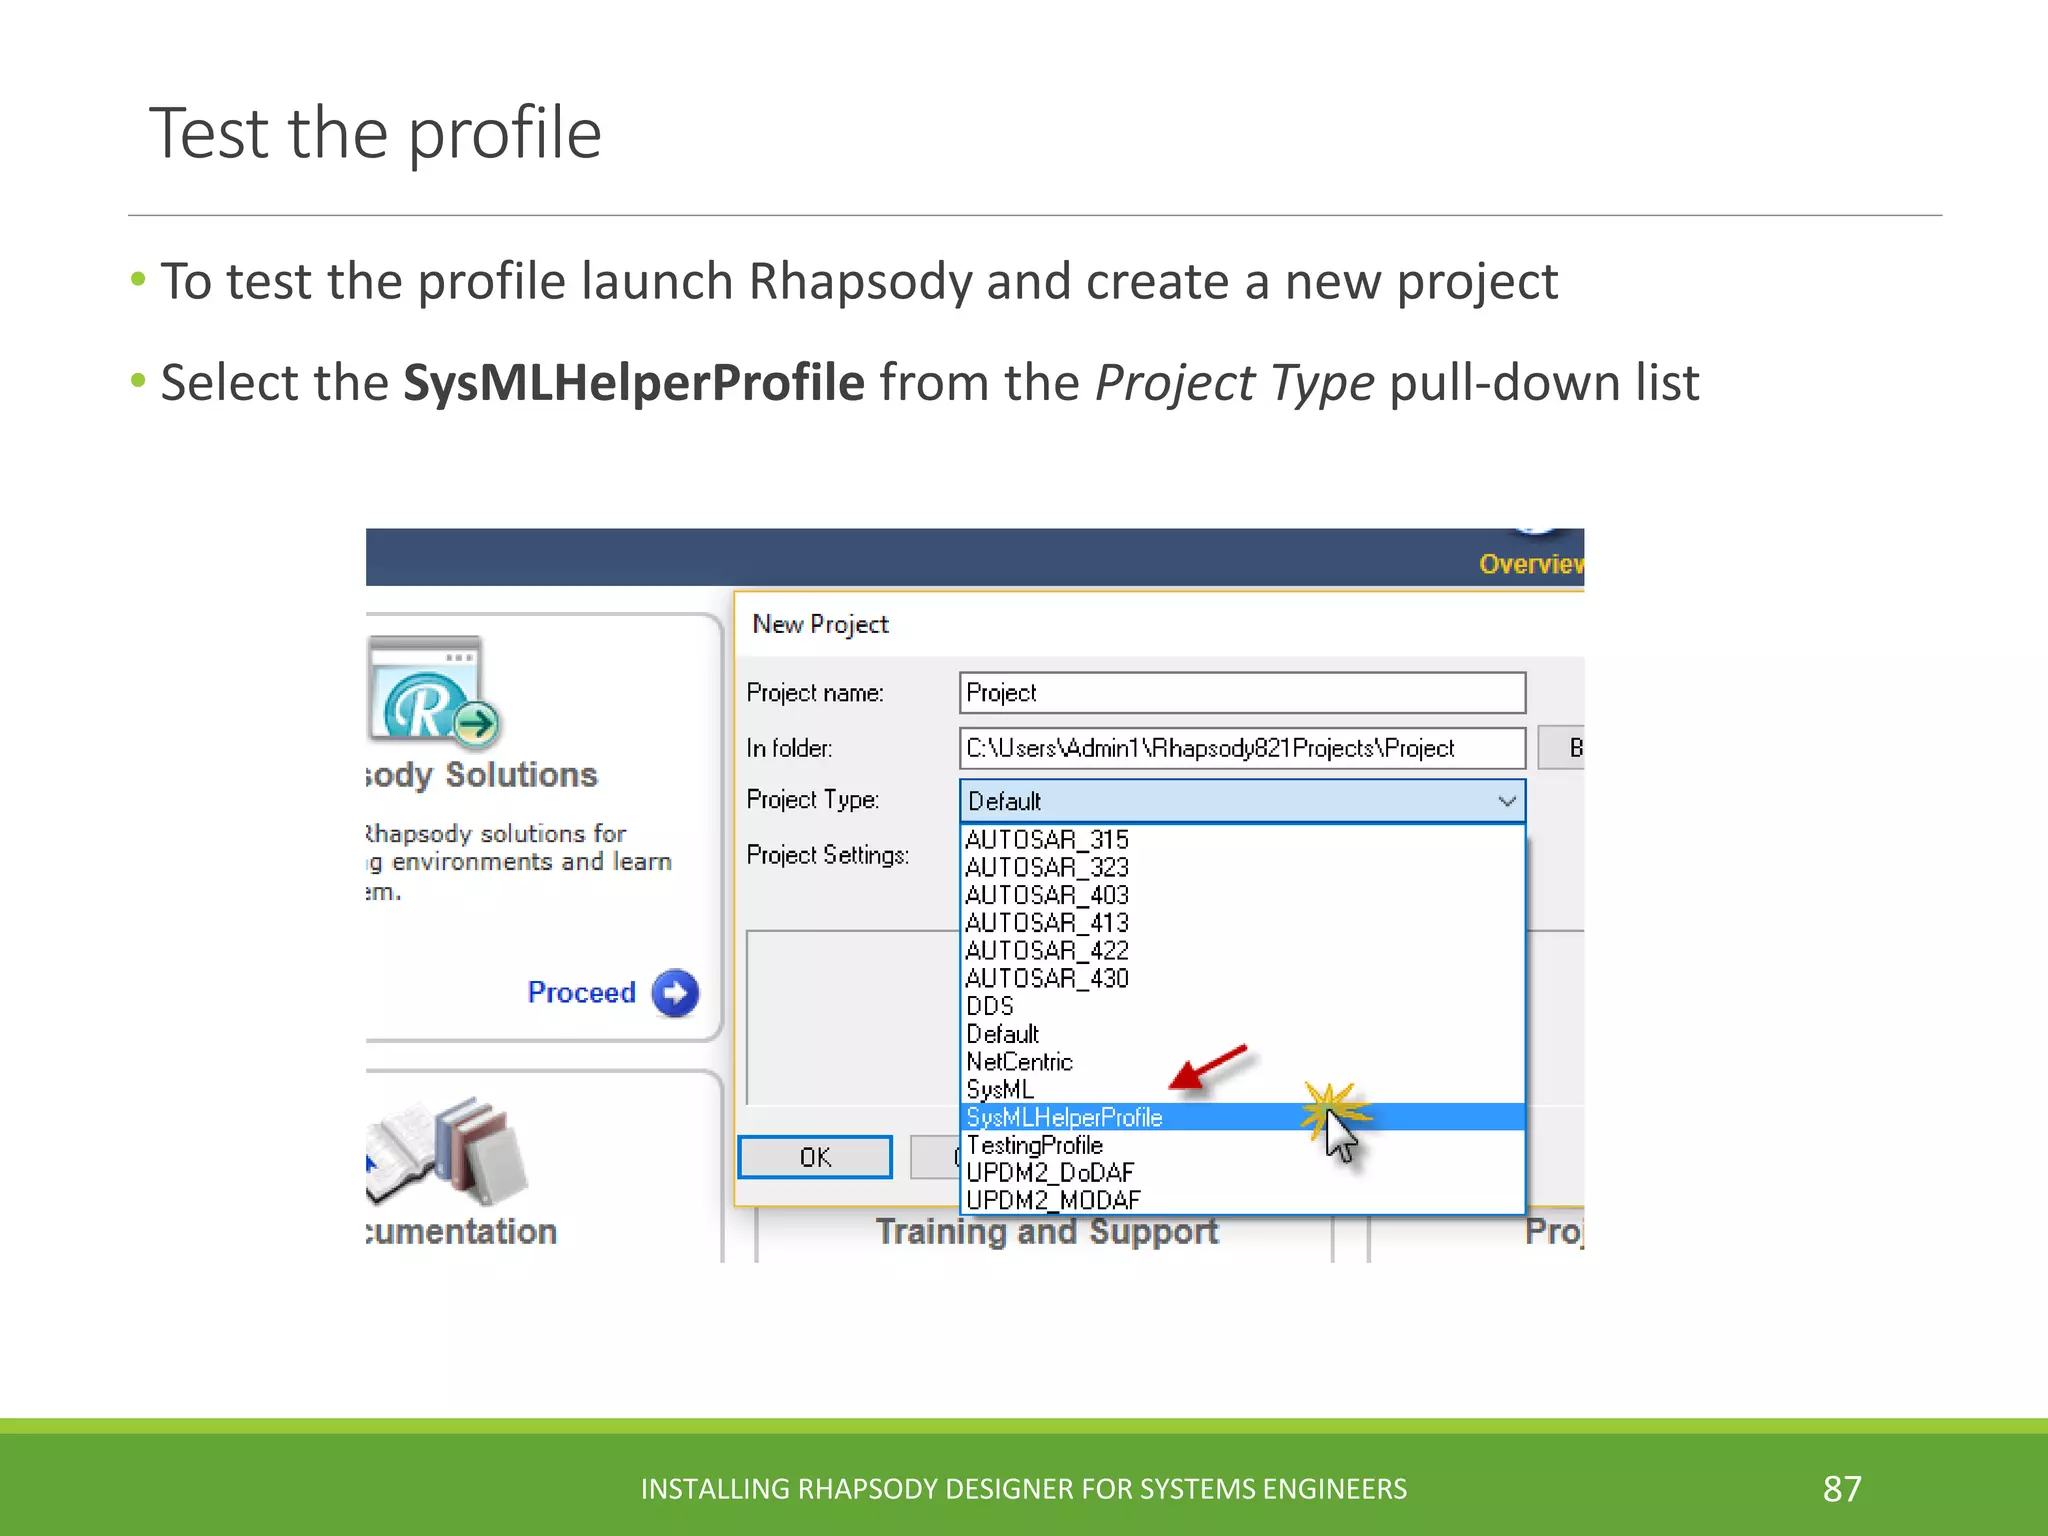Image resolution: width=2048 pixels, height=1536 pixels.
Task: Choose NetCentric project type
Action: pyautogui.click(x=1242, y=1062)
